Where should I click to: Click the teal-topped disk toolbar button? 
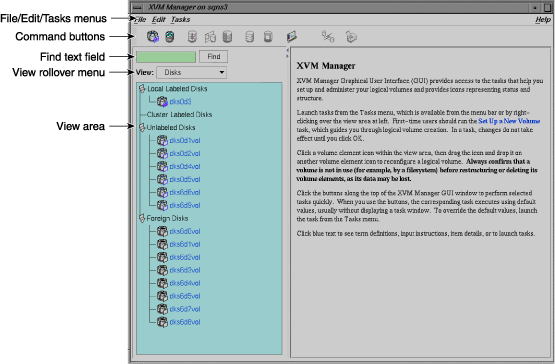[x=170, y=36]
